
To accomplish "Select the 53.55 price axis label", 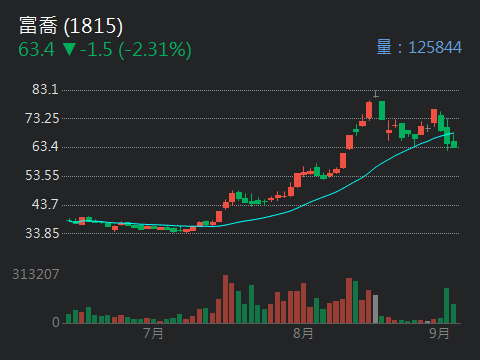I will click(x=42, y=175).
